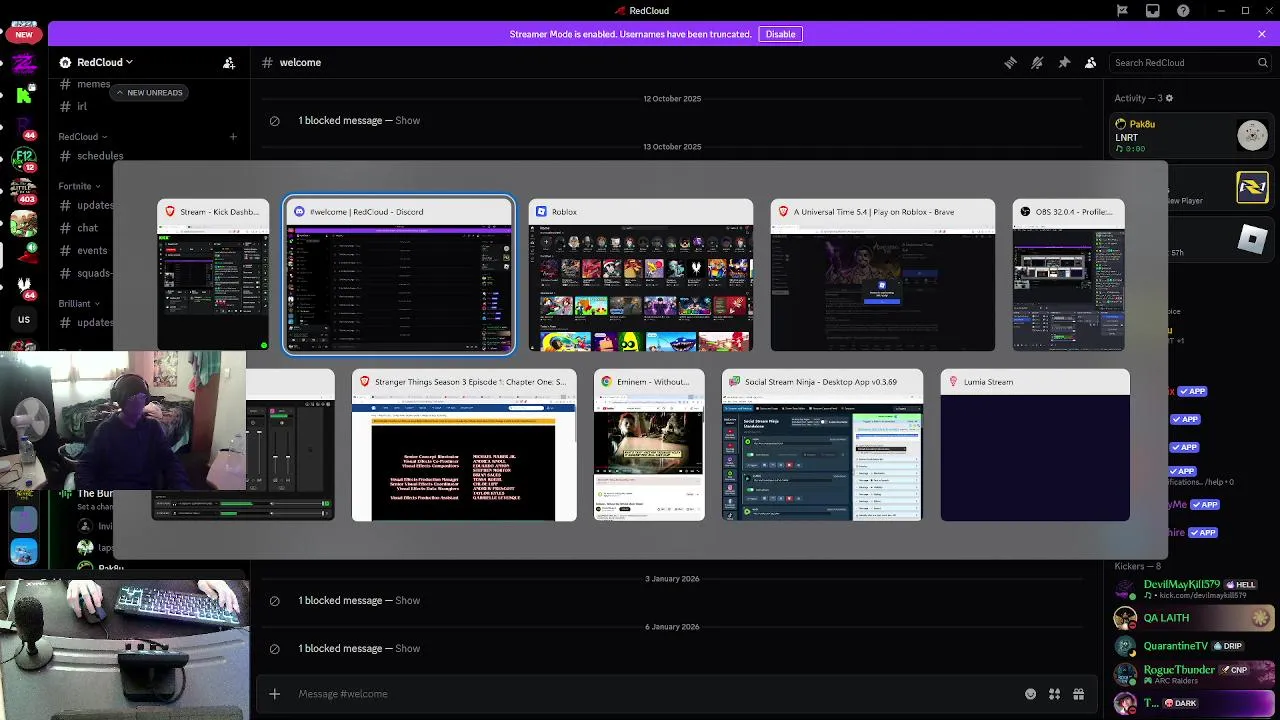Open server icon with 403 badge

[24, 190]
